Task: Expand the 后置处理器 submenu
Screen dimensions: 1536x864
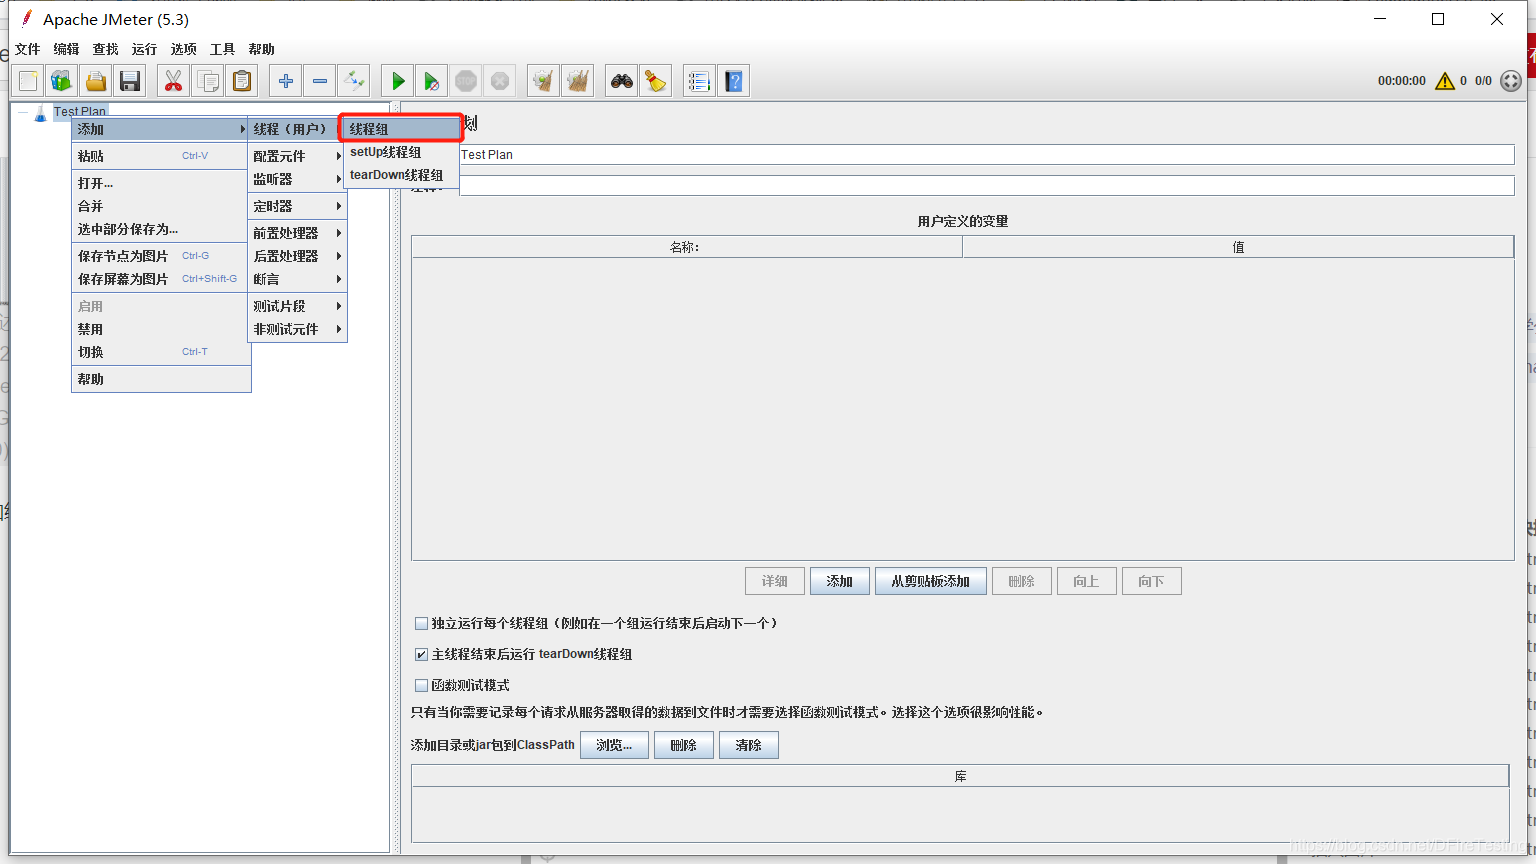Action: tap(297, 256)
